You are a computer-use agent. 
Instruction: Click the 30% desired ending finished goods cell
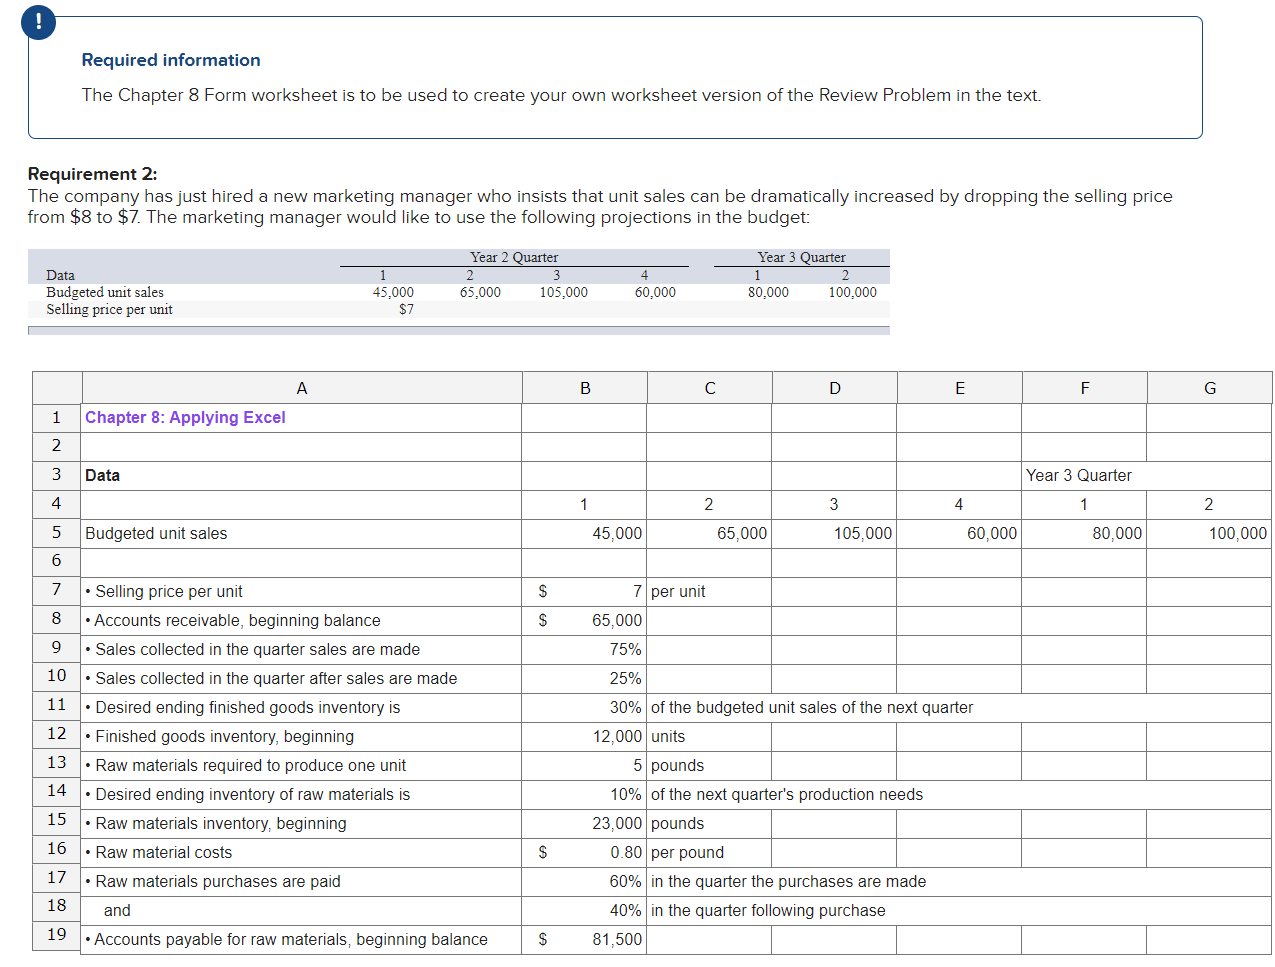(x=584, y=707)
